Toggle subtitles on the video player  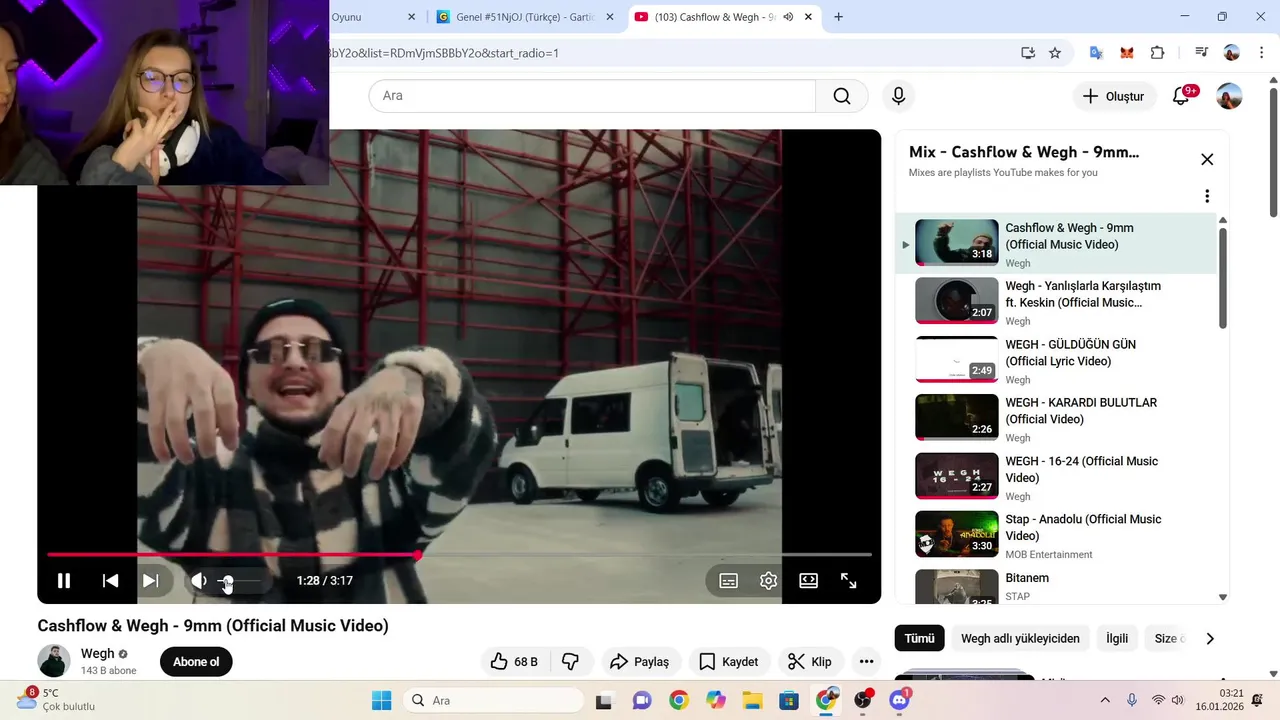(x=729, y=580)
